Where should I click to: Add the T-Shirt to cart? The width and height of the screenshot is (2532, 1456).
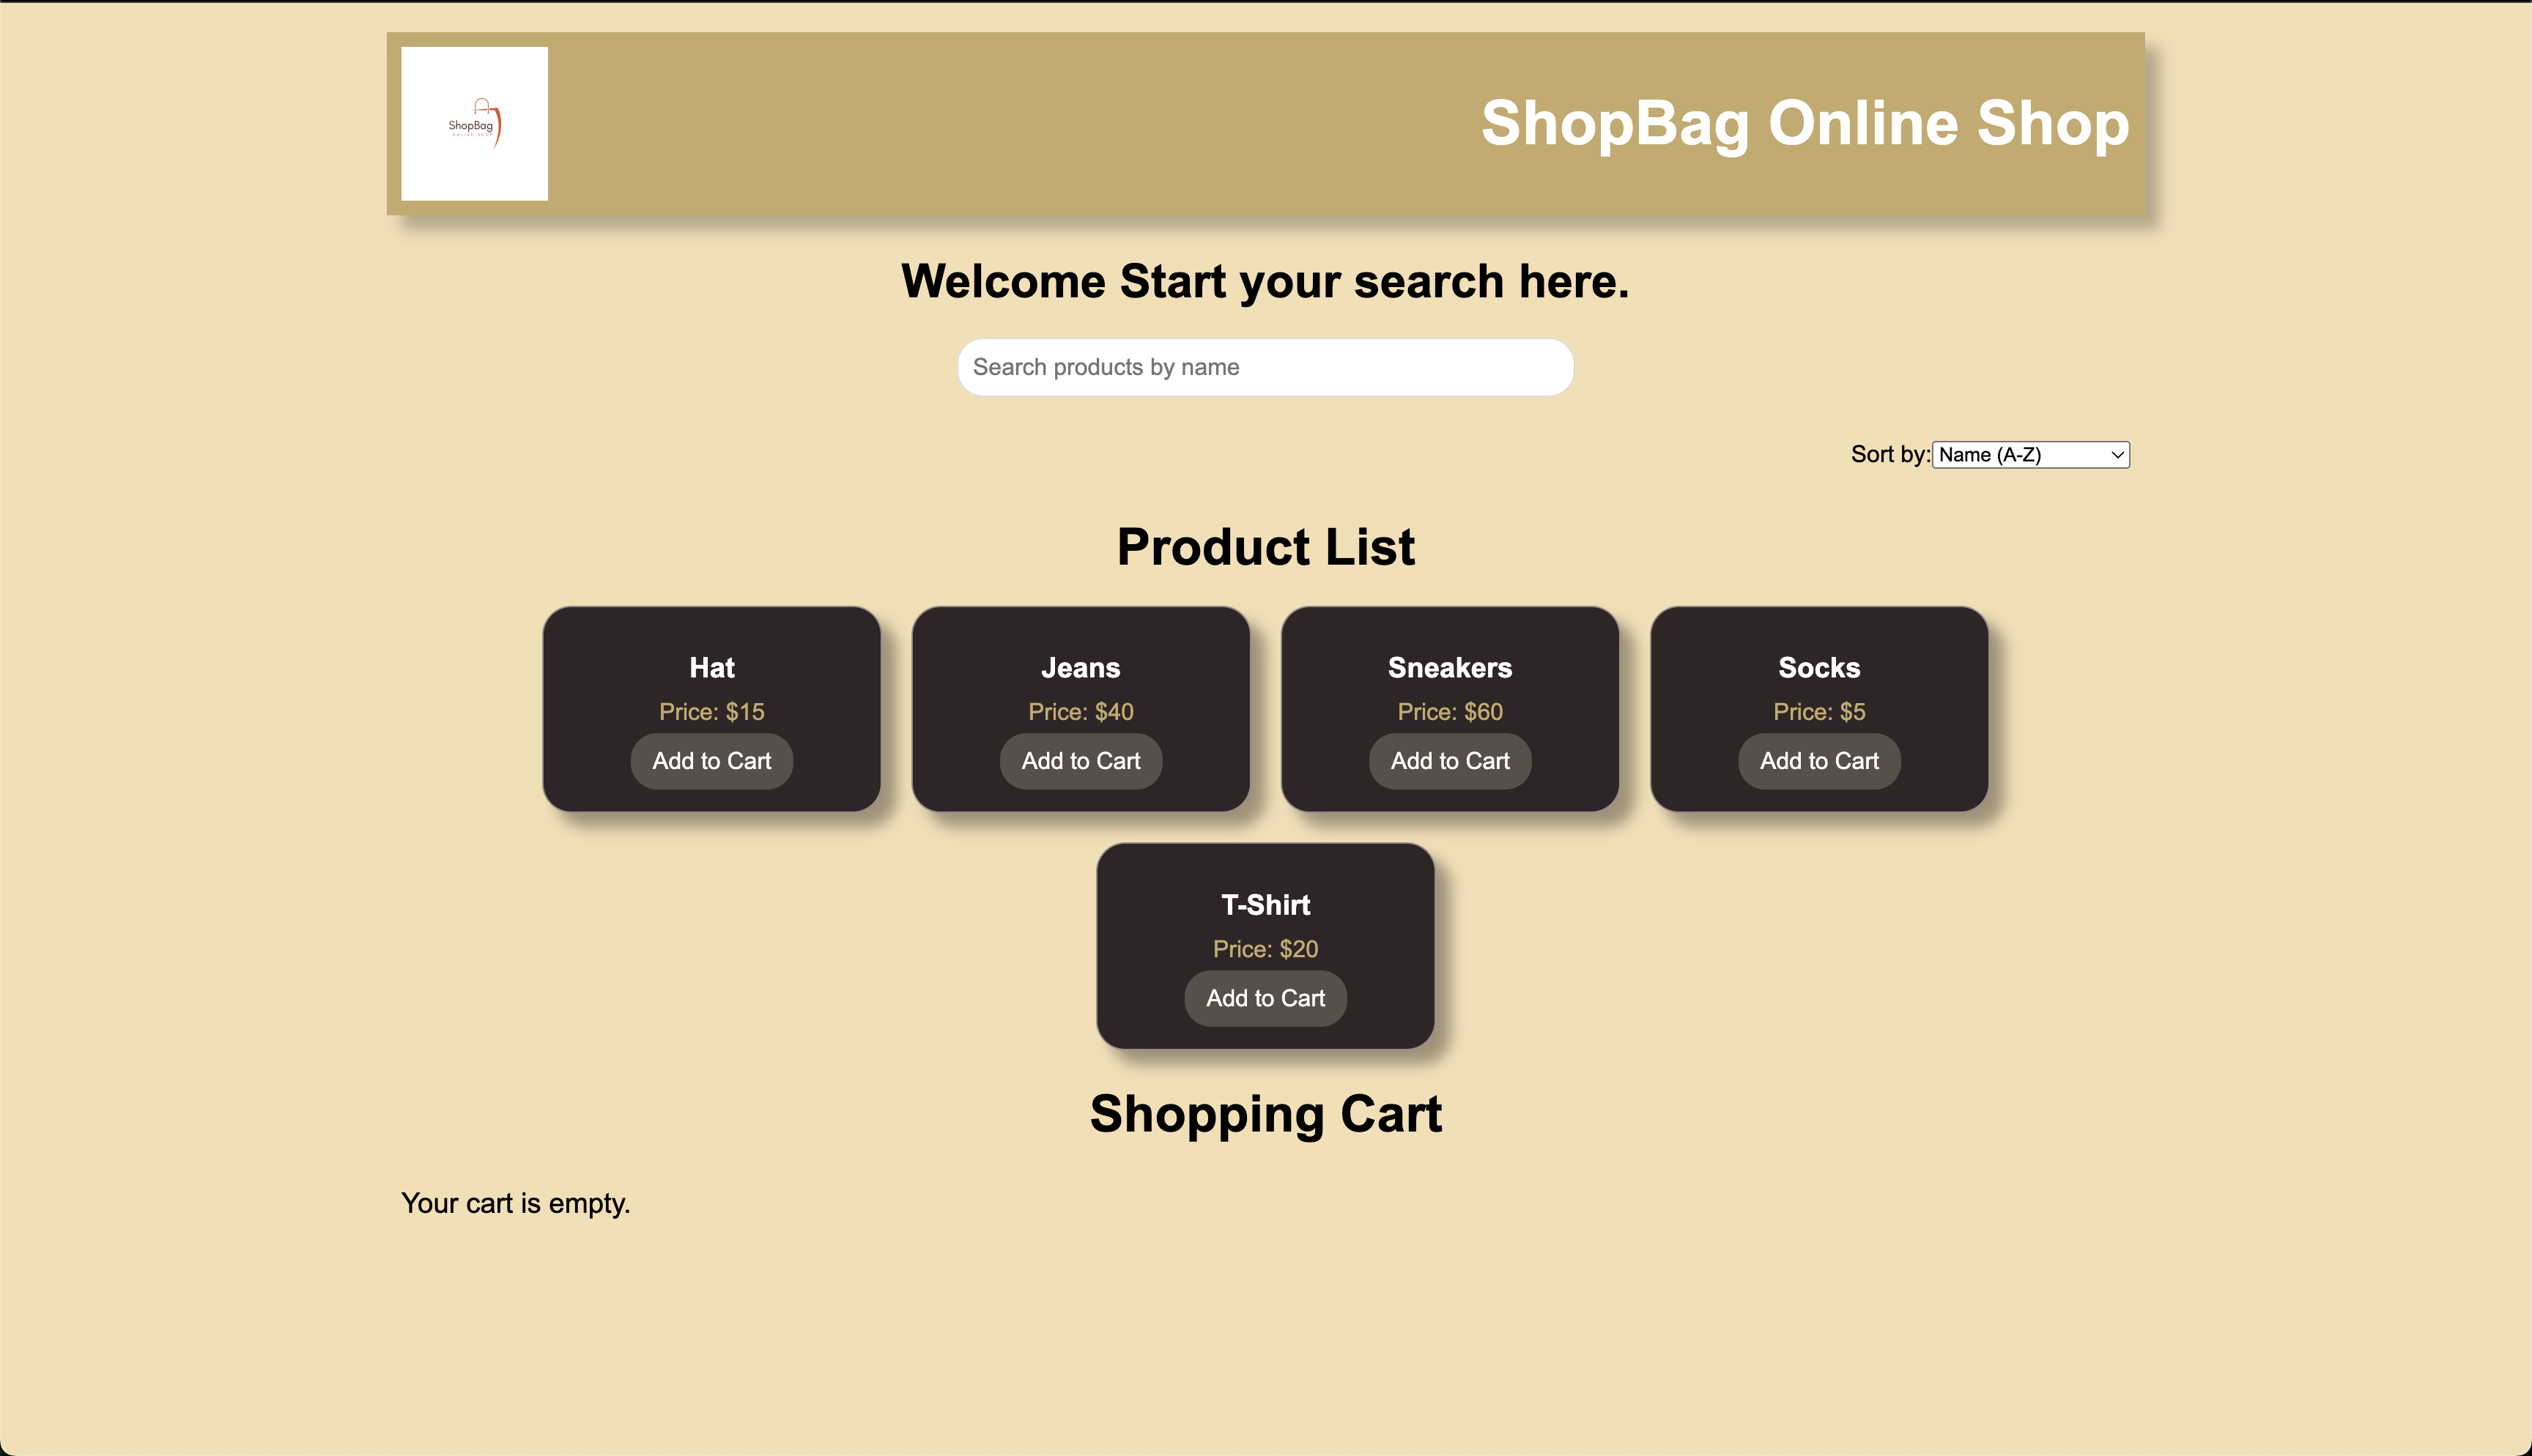pyautogui.click(x=1265, y=998)
